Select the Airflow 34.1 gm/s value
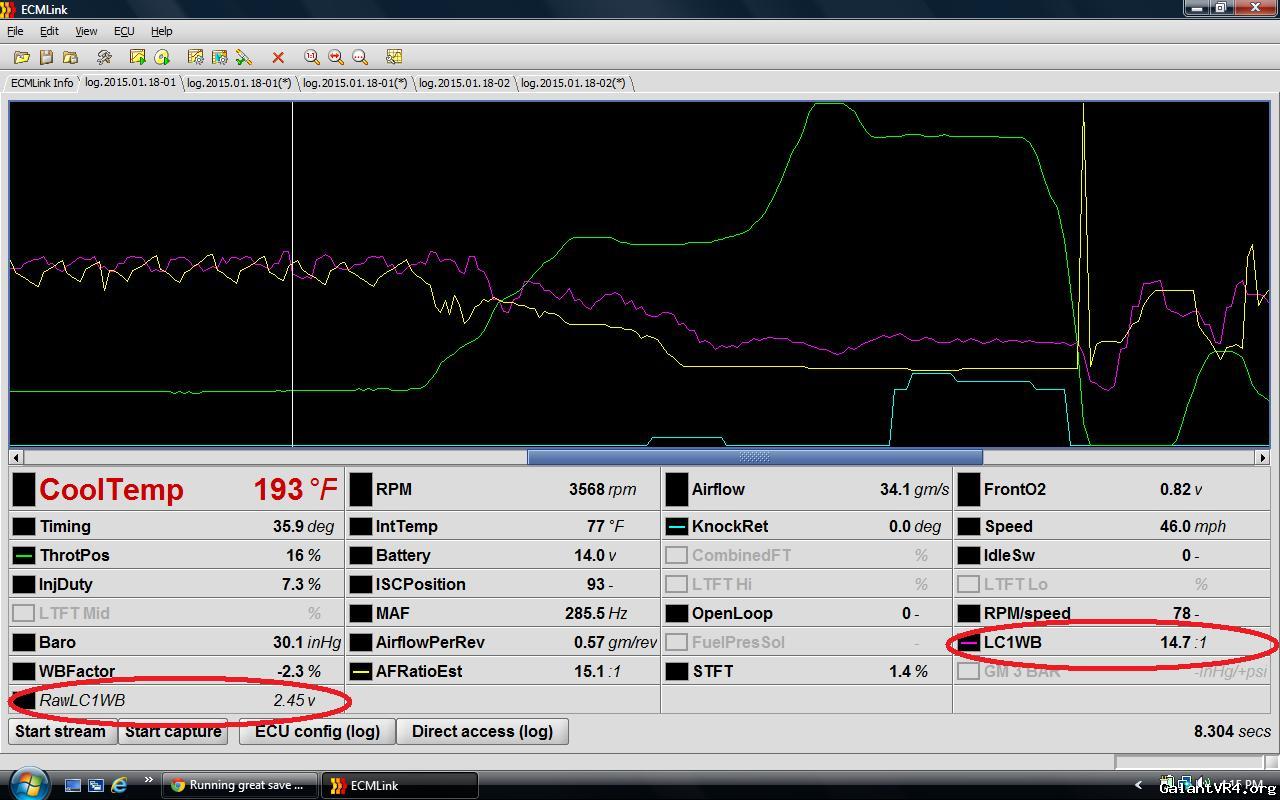1280x800 pixels. (914, 490)
